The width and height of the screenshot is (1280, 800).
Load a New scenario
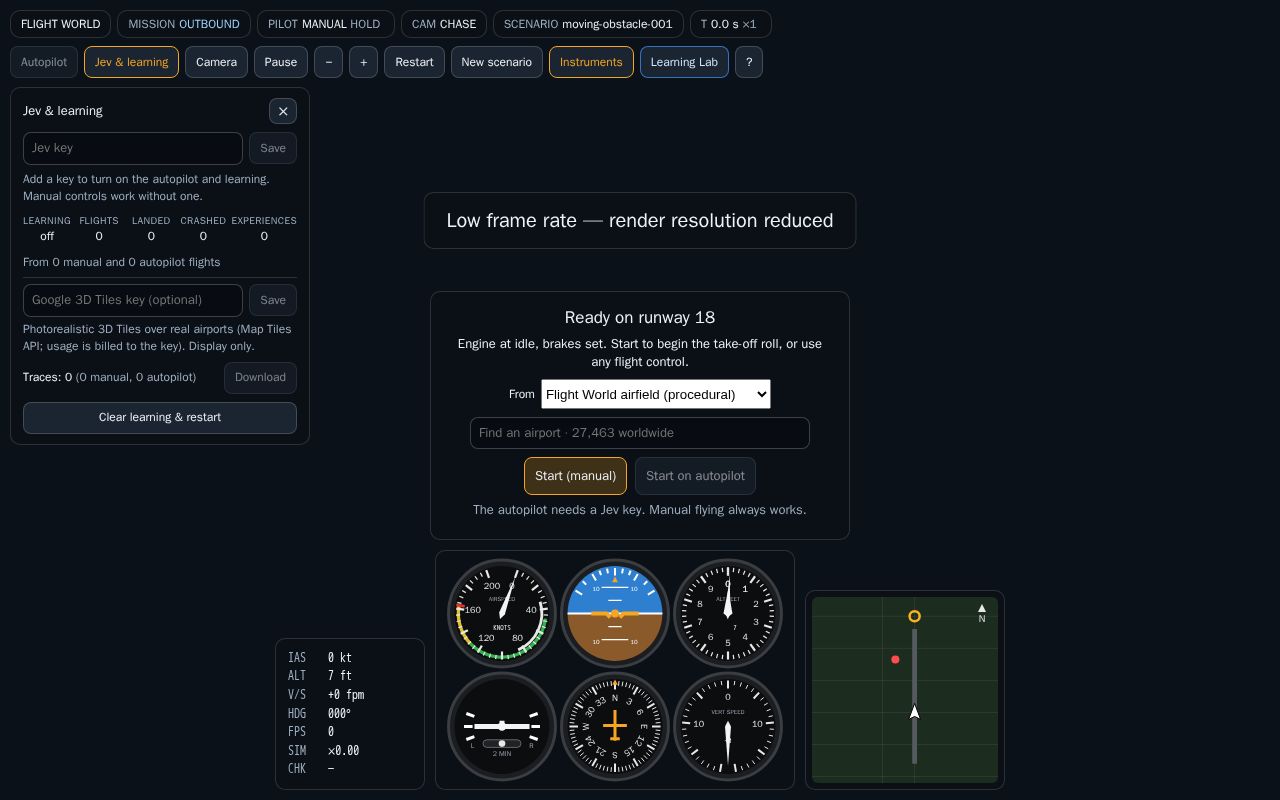click(497, 62)
